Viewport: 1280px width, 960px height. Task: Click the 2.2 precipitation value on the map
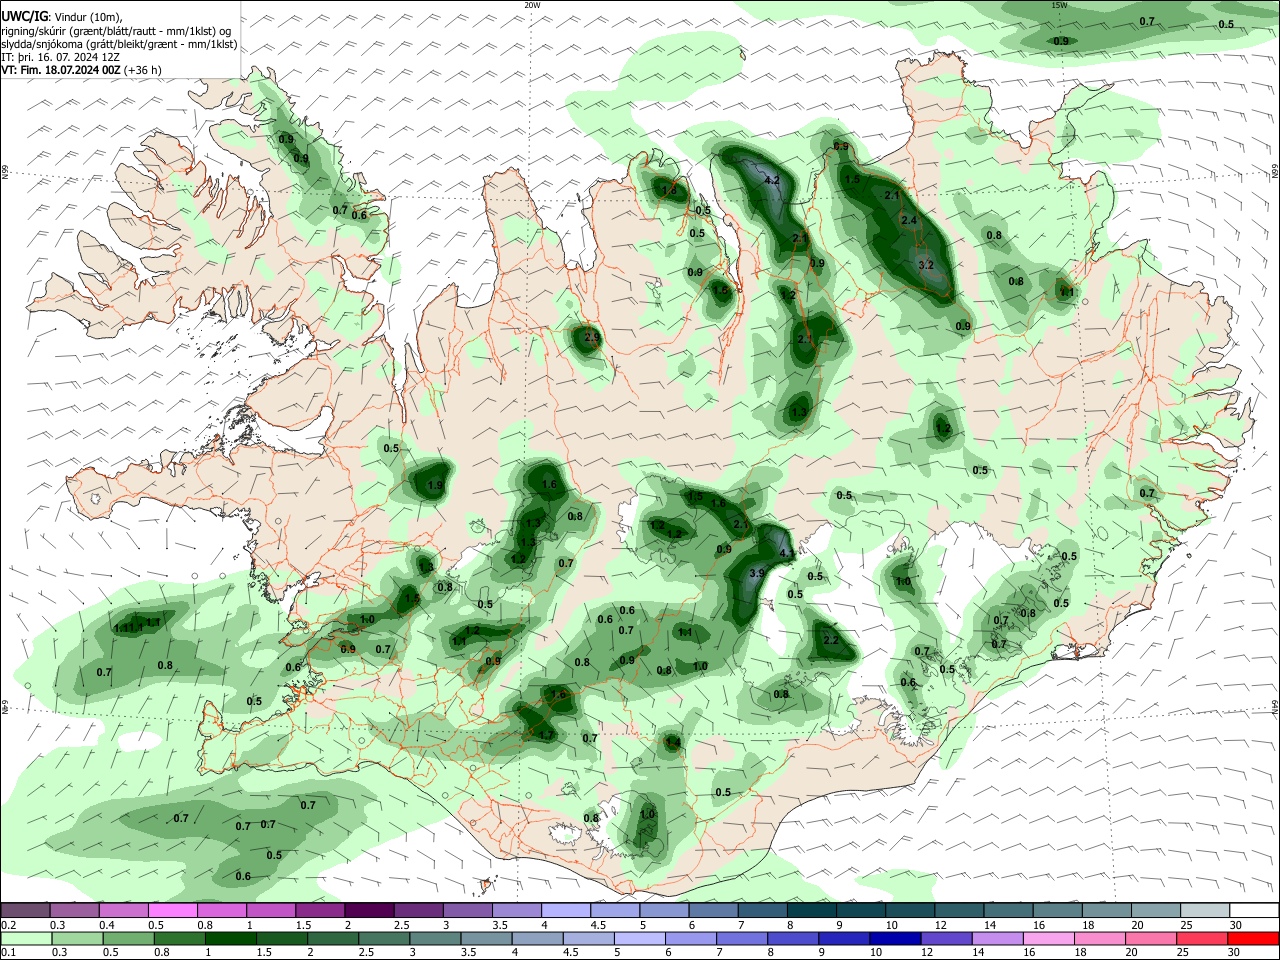click(830, 641)
